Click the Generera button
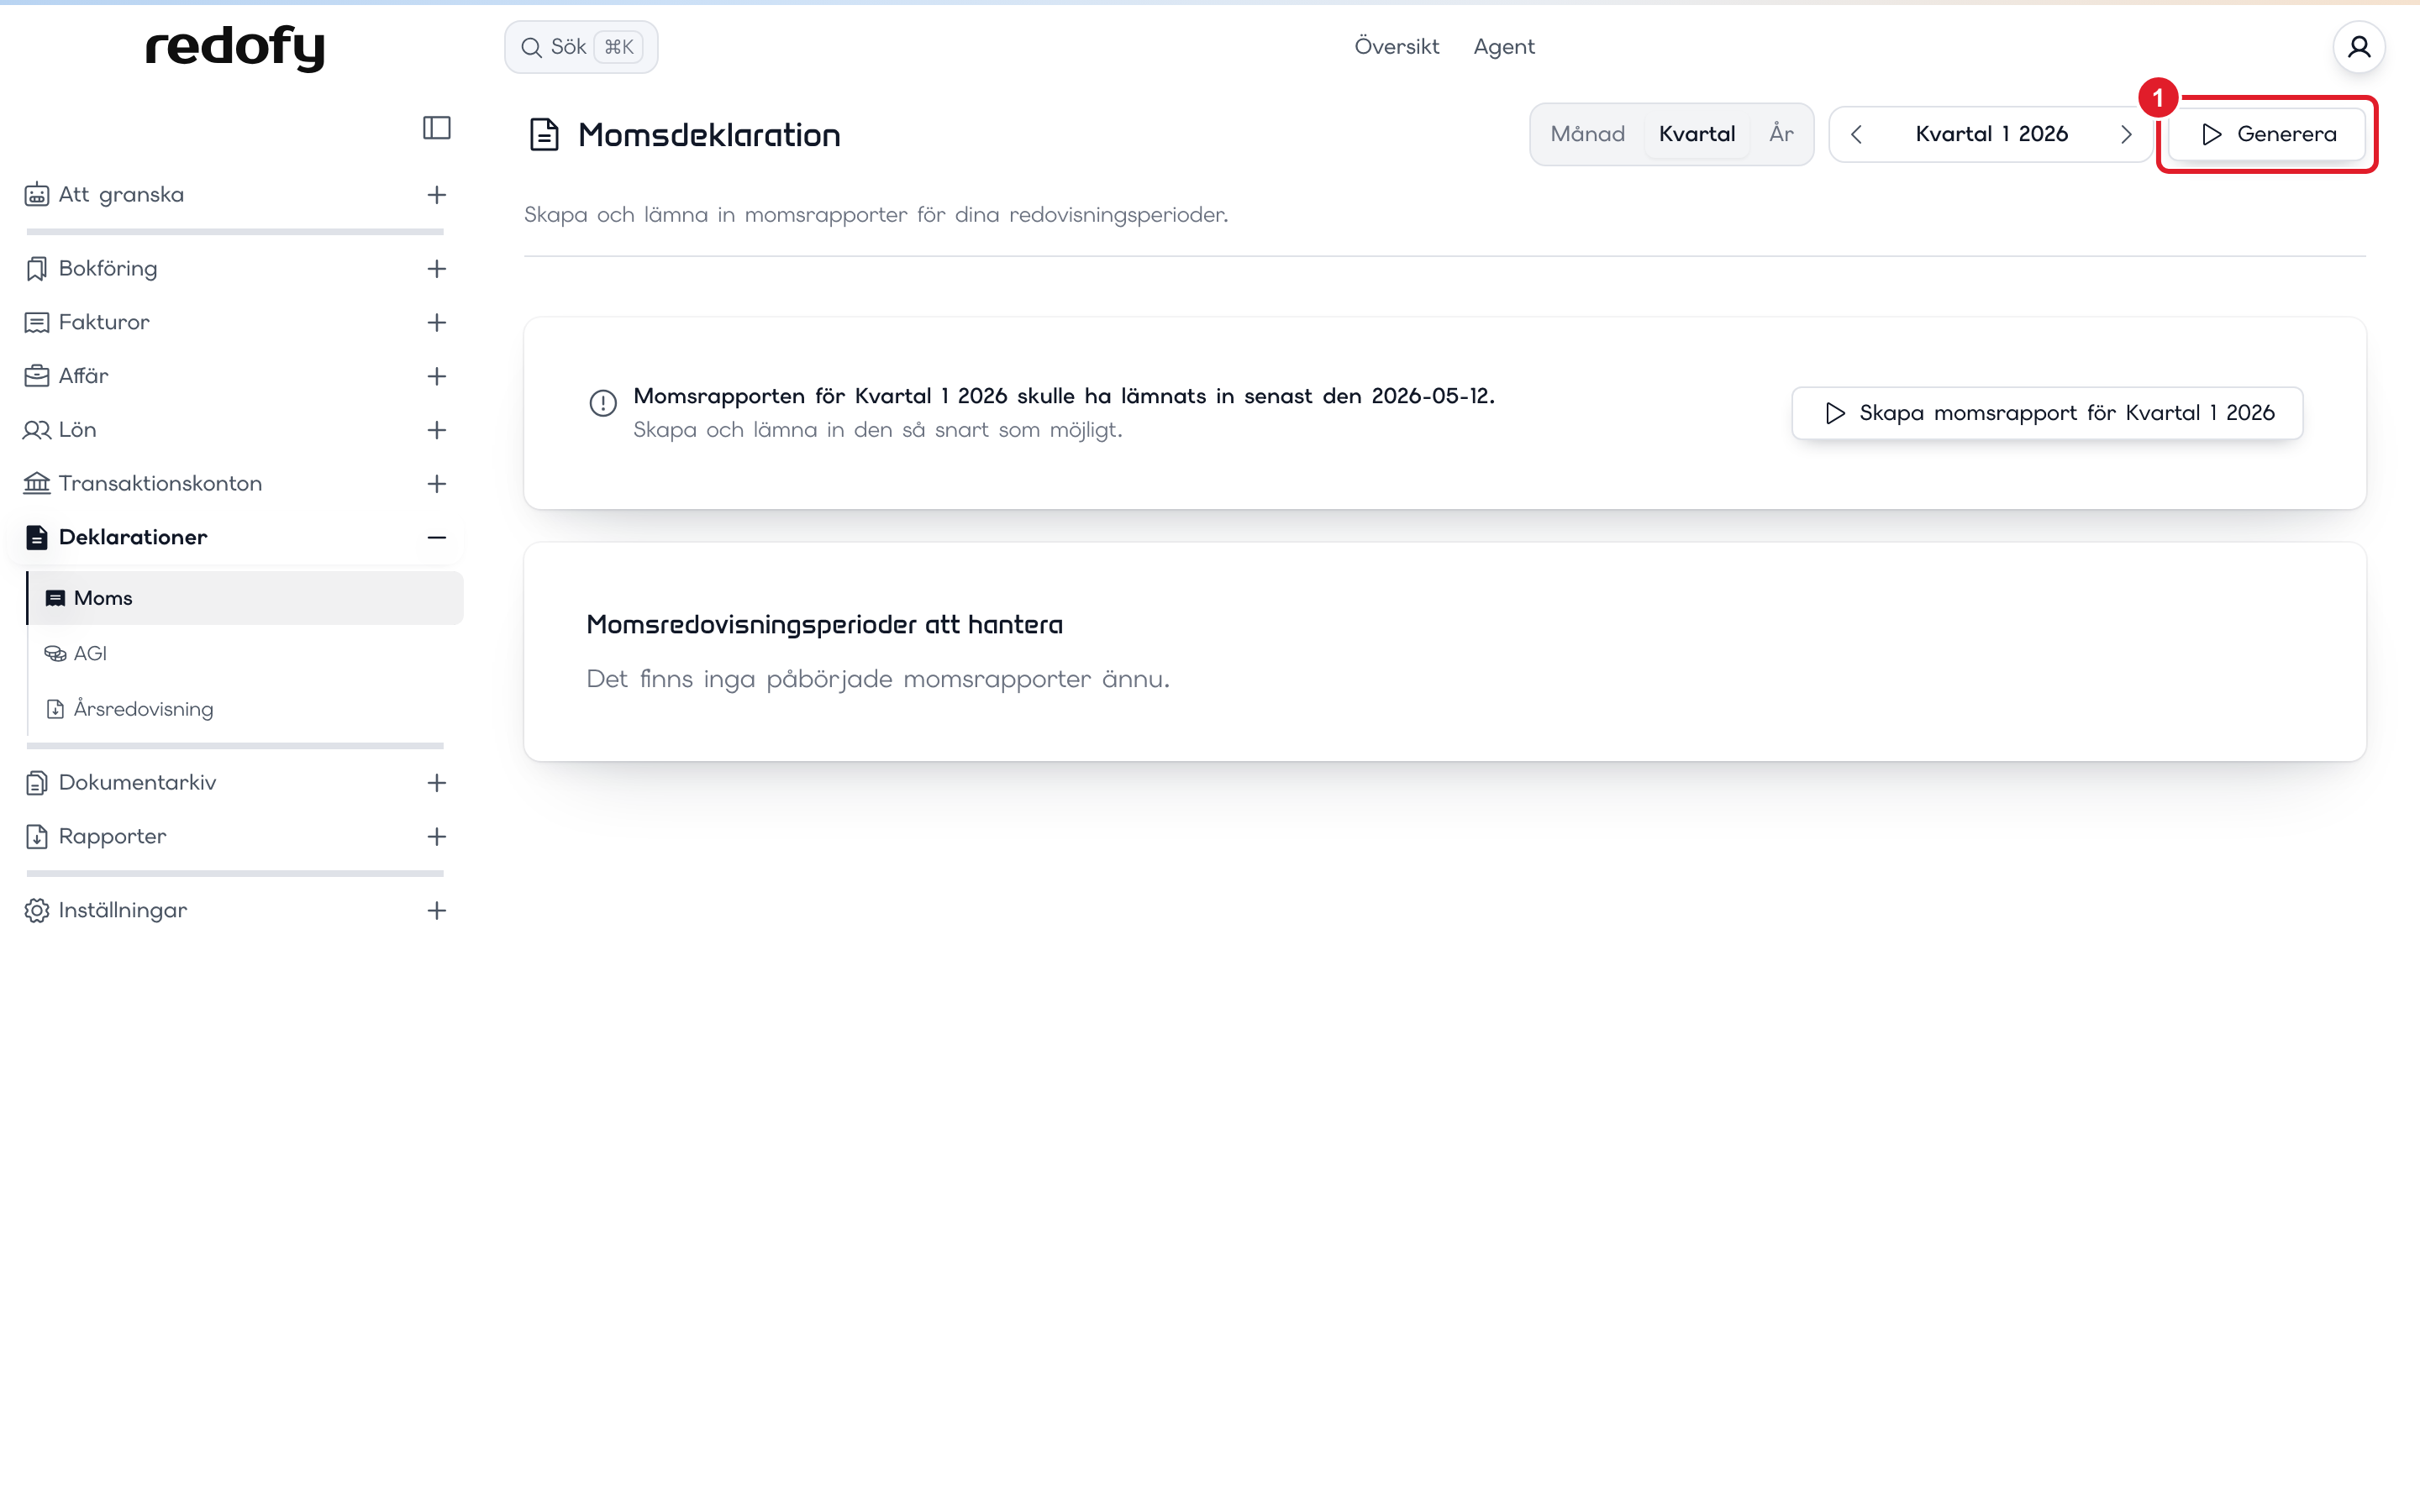The image size is (2420, 1512). [2267, 134]
